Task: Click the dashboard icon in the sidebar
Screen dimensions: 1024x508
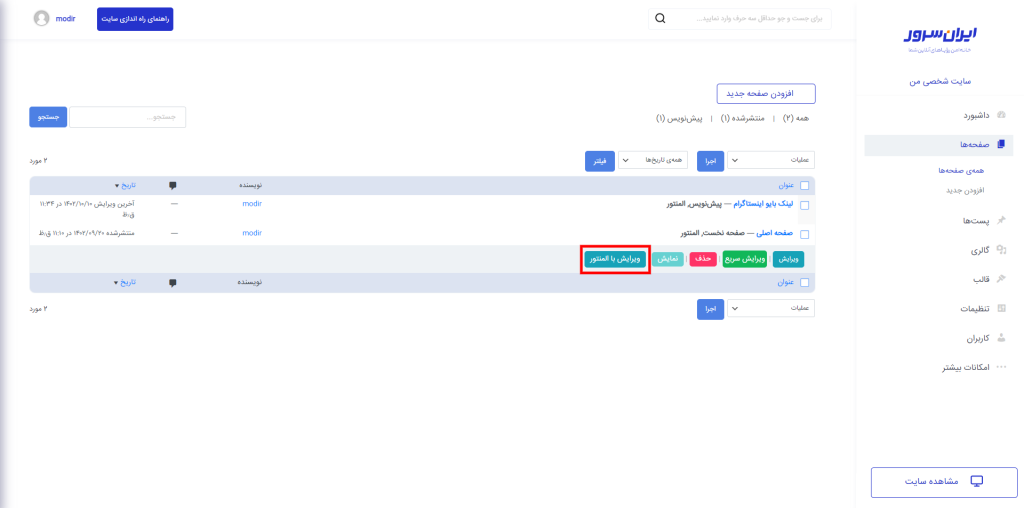Action: click(x=1002, y=115)
